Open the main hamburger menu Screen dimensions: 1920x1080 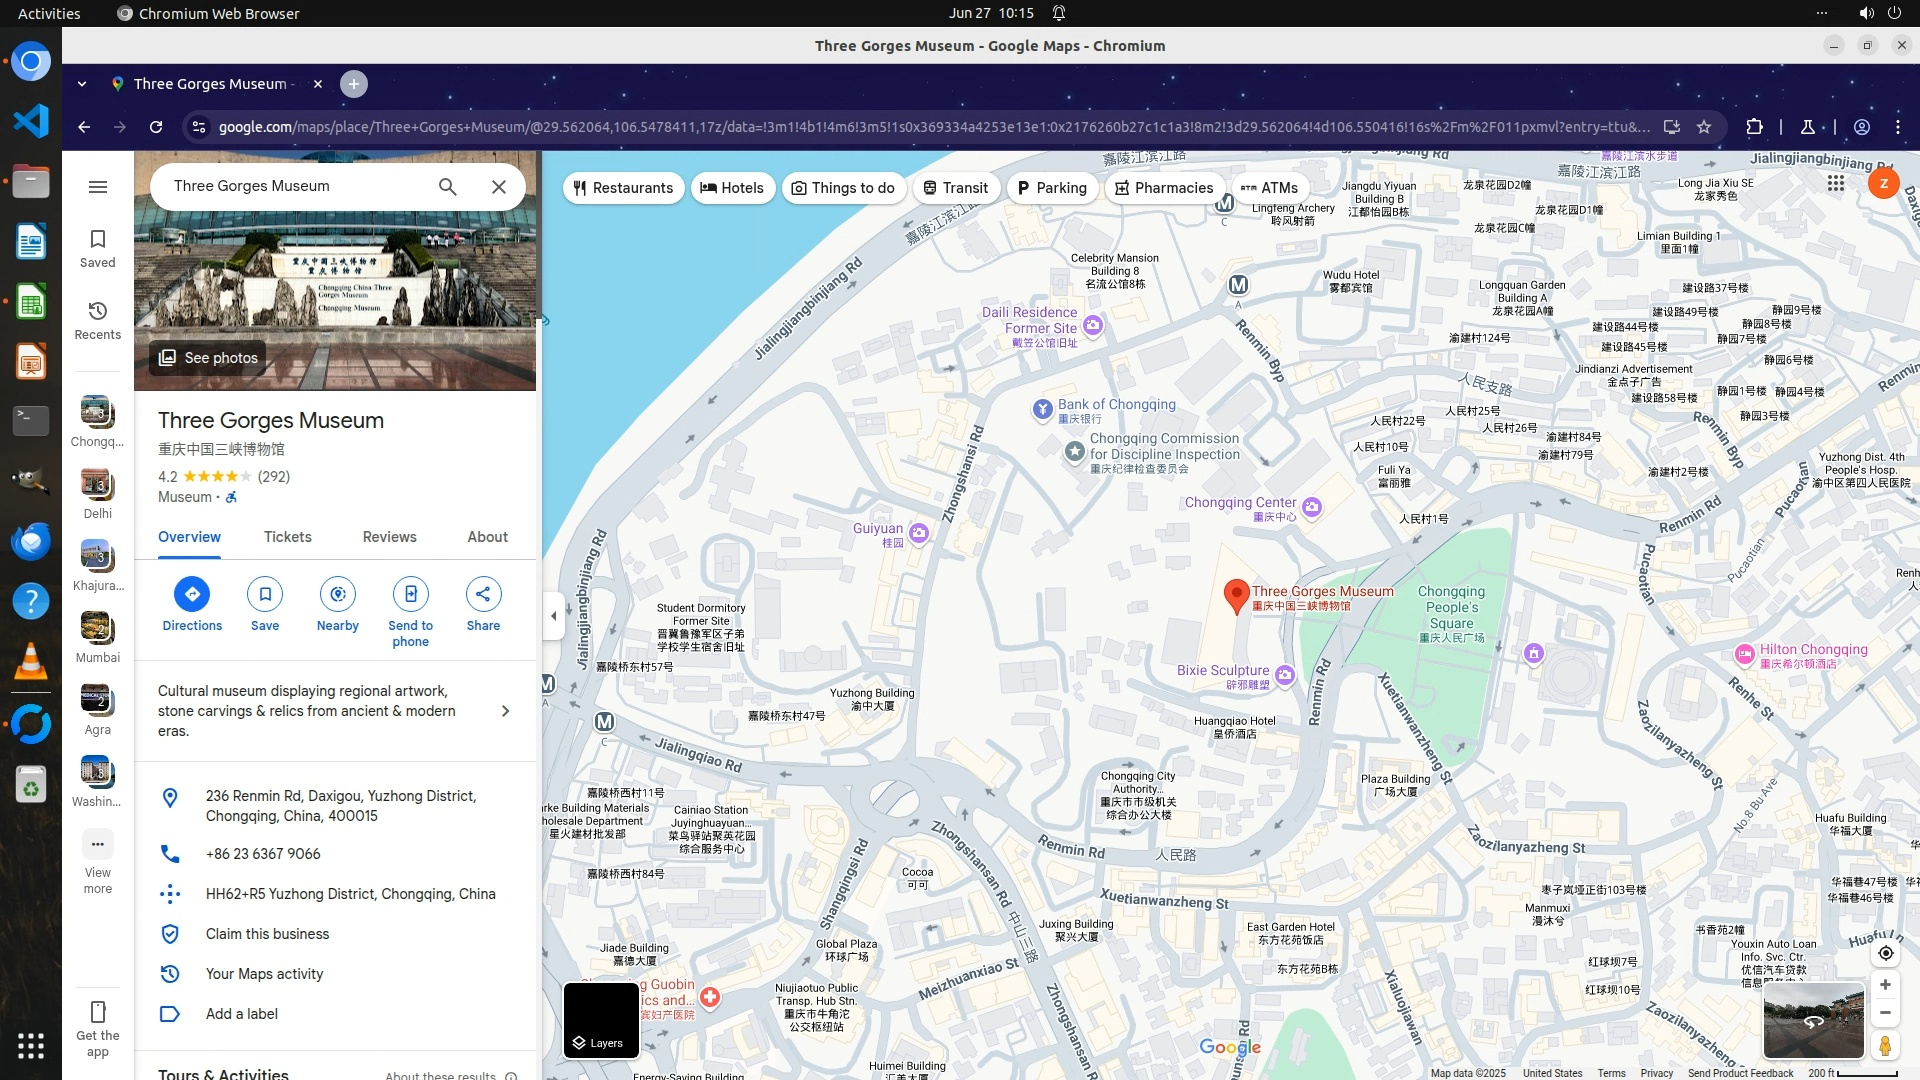[x=97, y=187]
